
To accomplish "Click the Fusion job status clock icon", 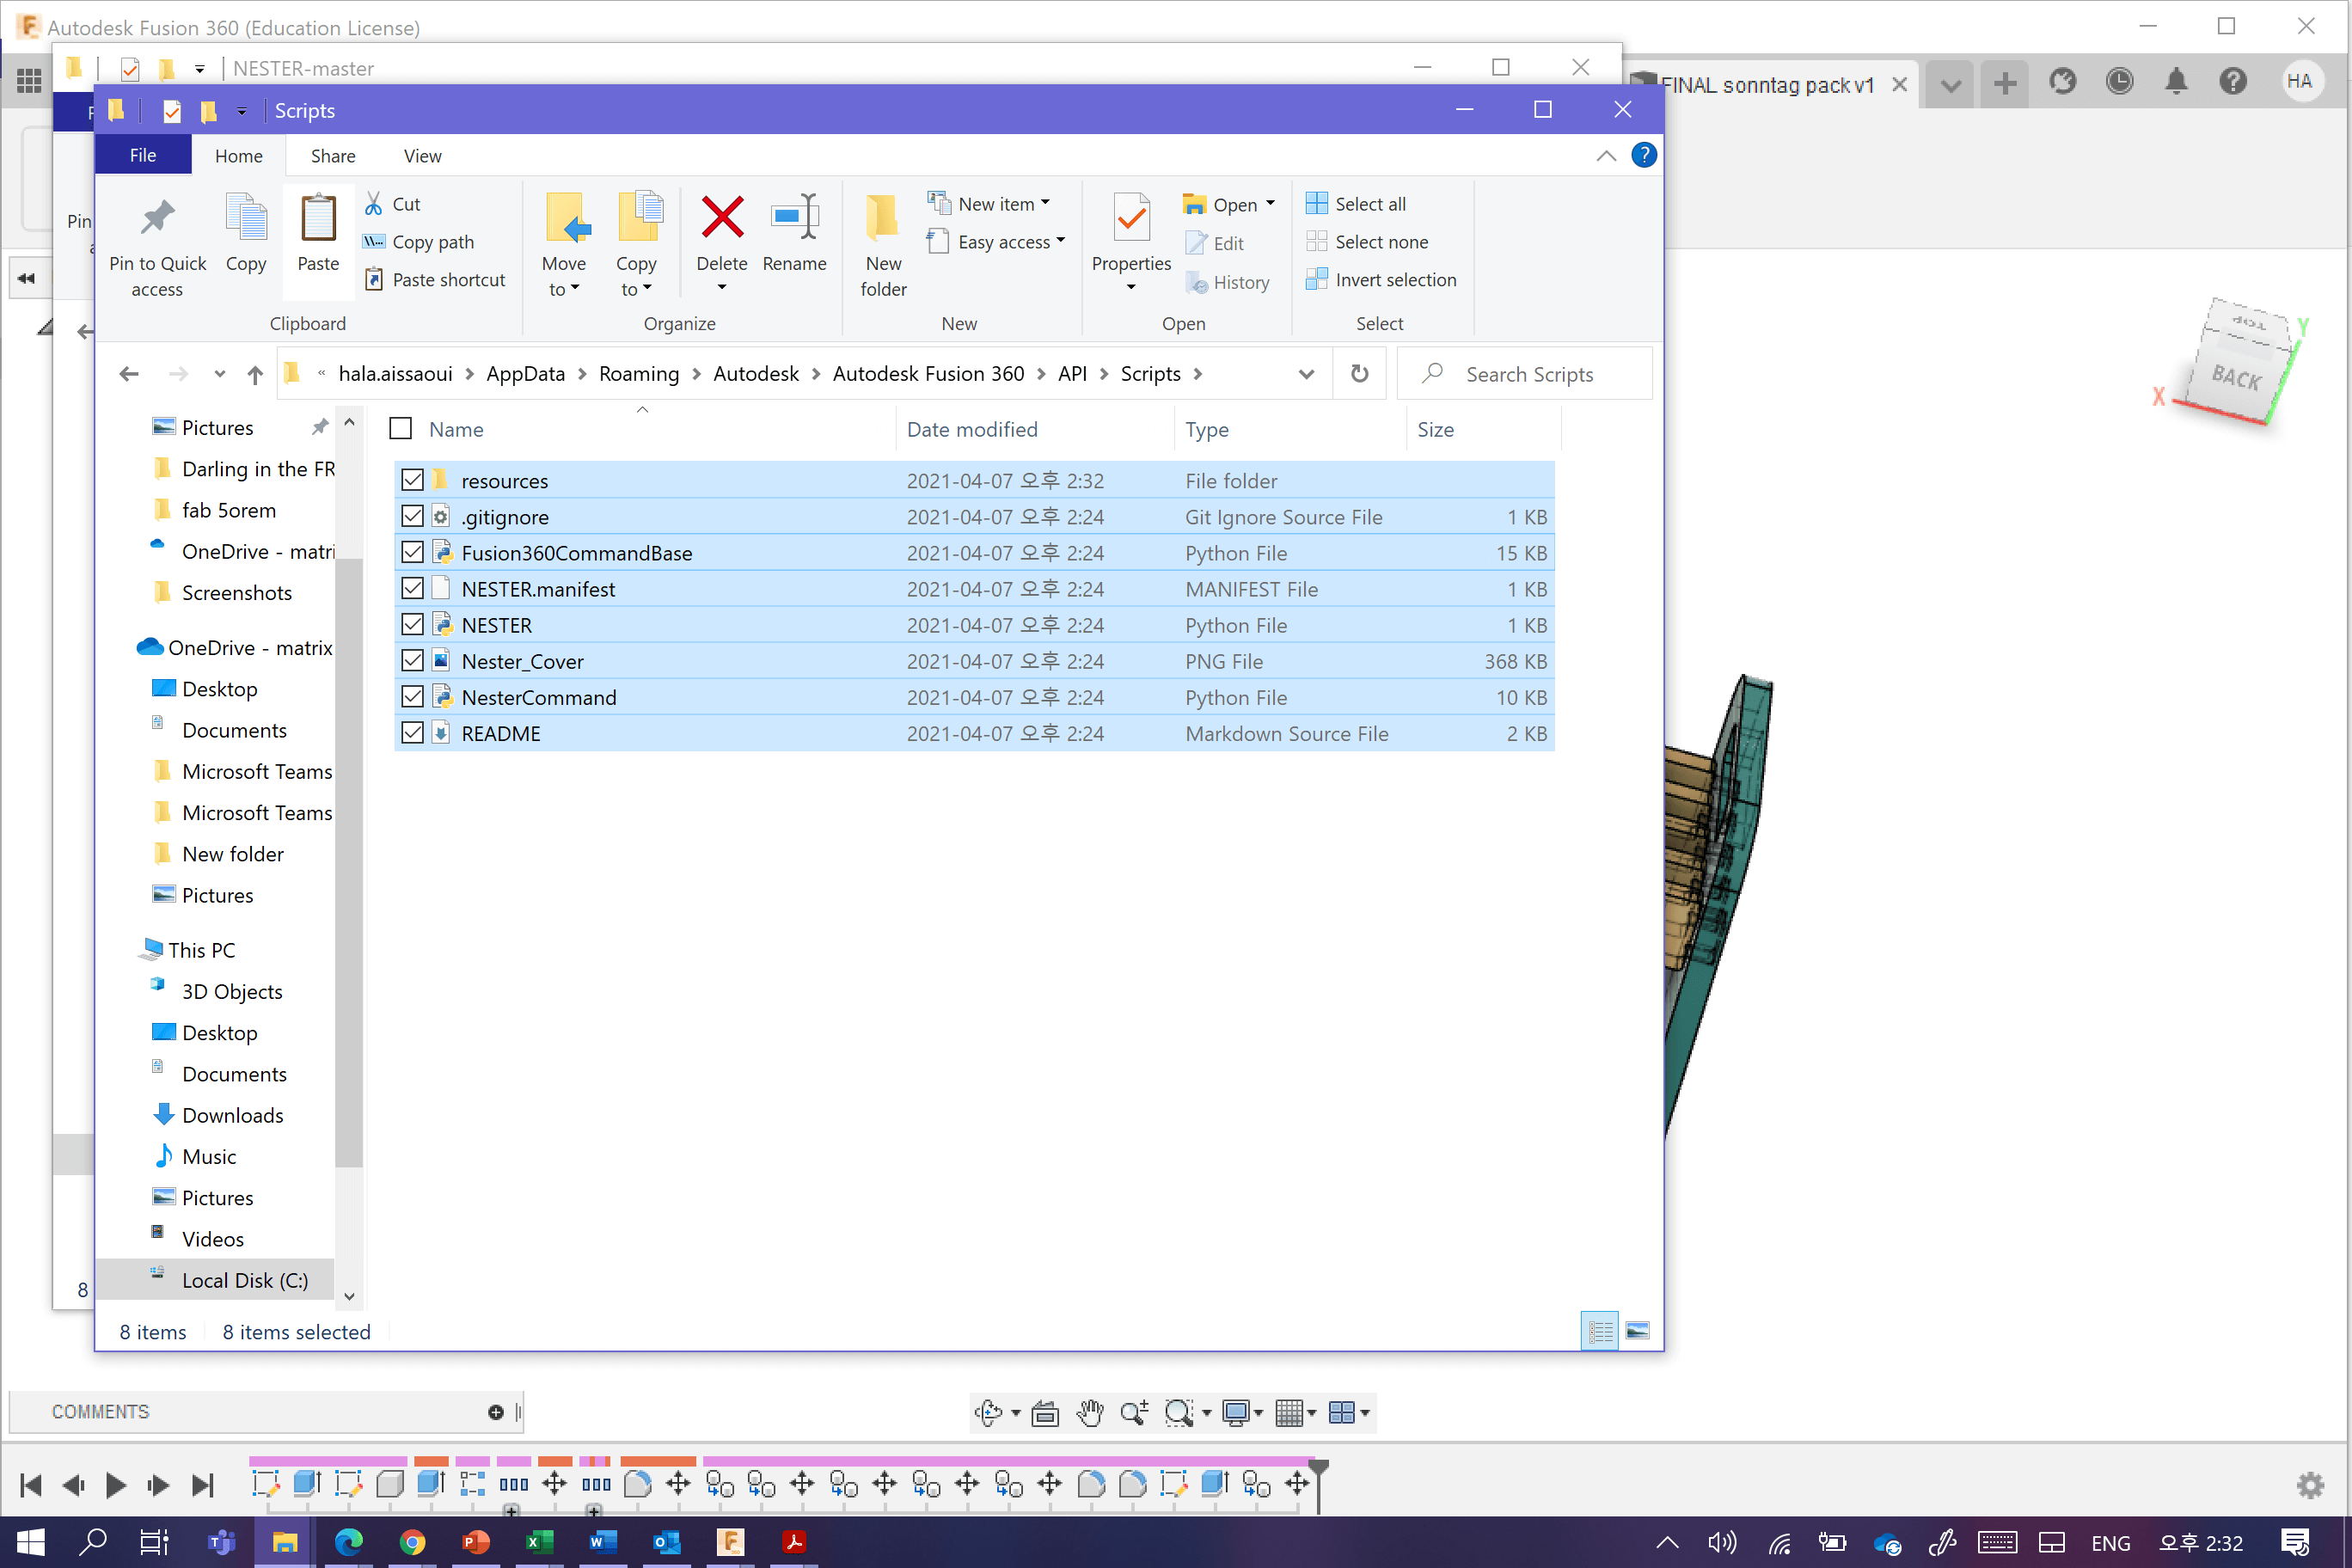I will [x=2118, y=82].
